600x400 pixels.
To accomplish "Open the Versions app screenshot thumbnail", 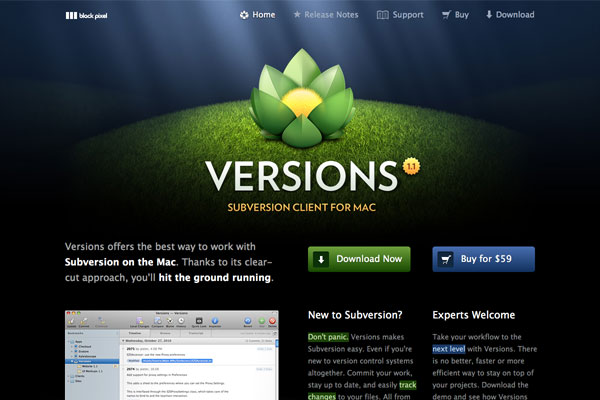I will pos(172,355).
